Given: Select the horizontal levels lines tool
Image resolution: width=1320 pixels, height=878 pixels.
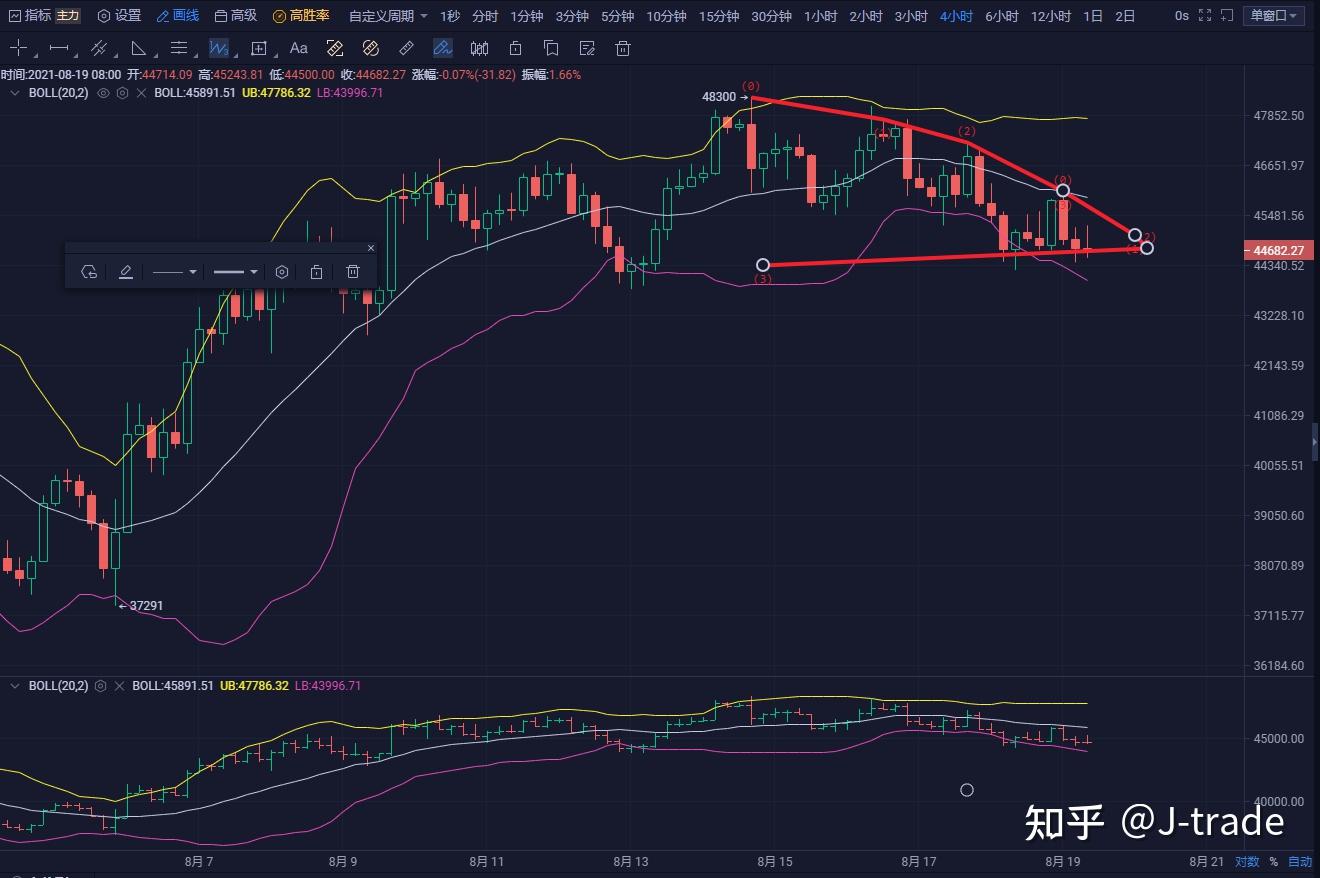Looking at the screenshot, I should pyautogui.click(x=179, y=48).
